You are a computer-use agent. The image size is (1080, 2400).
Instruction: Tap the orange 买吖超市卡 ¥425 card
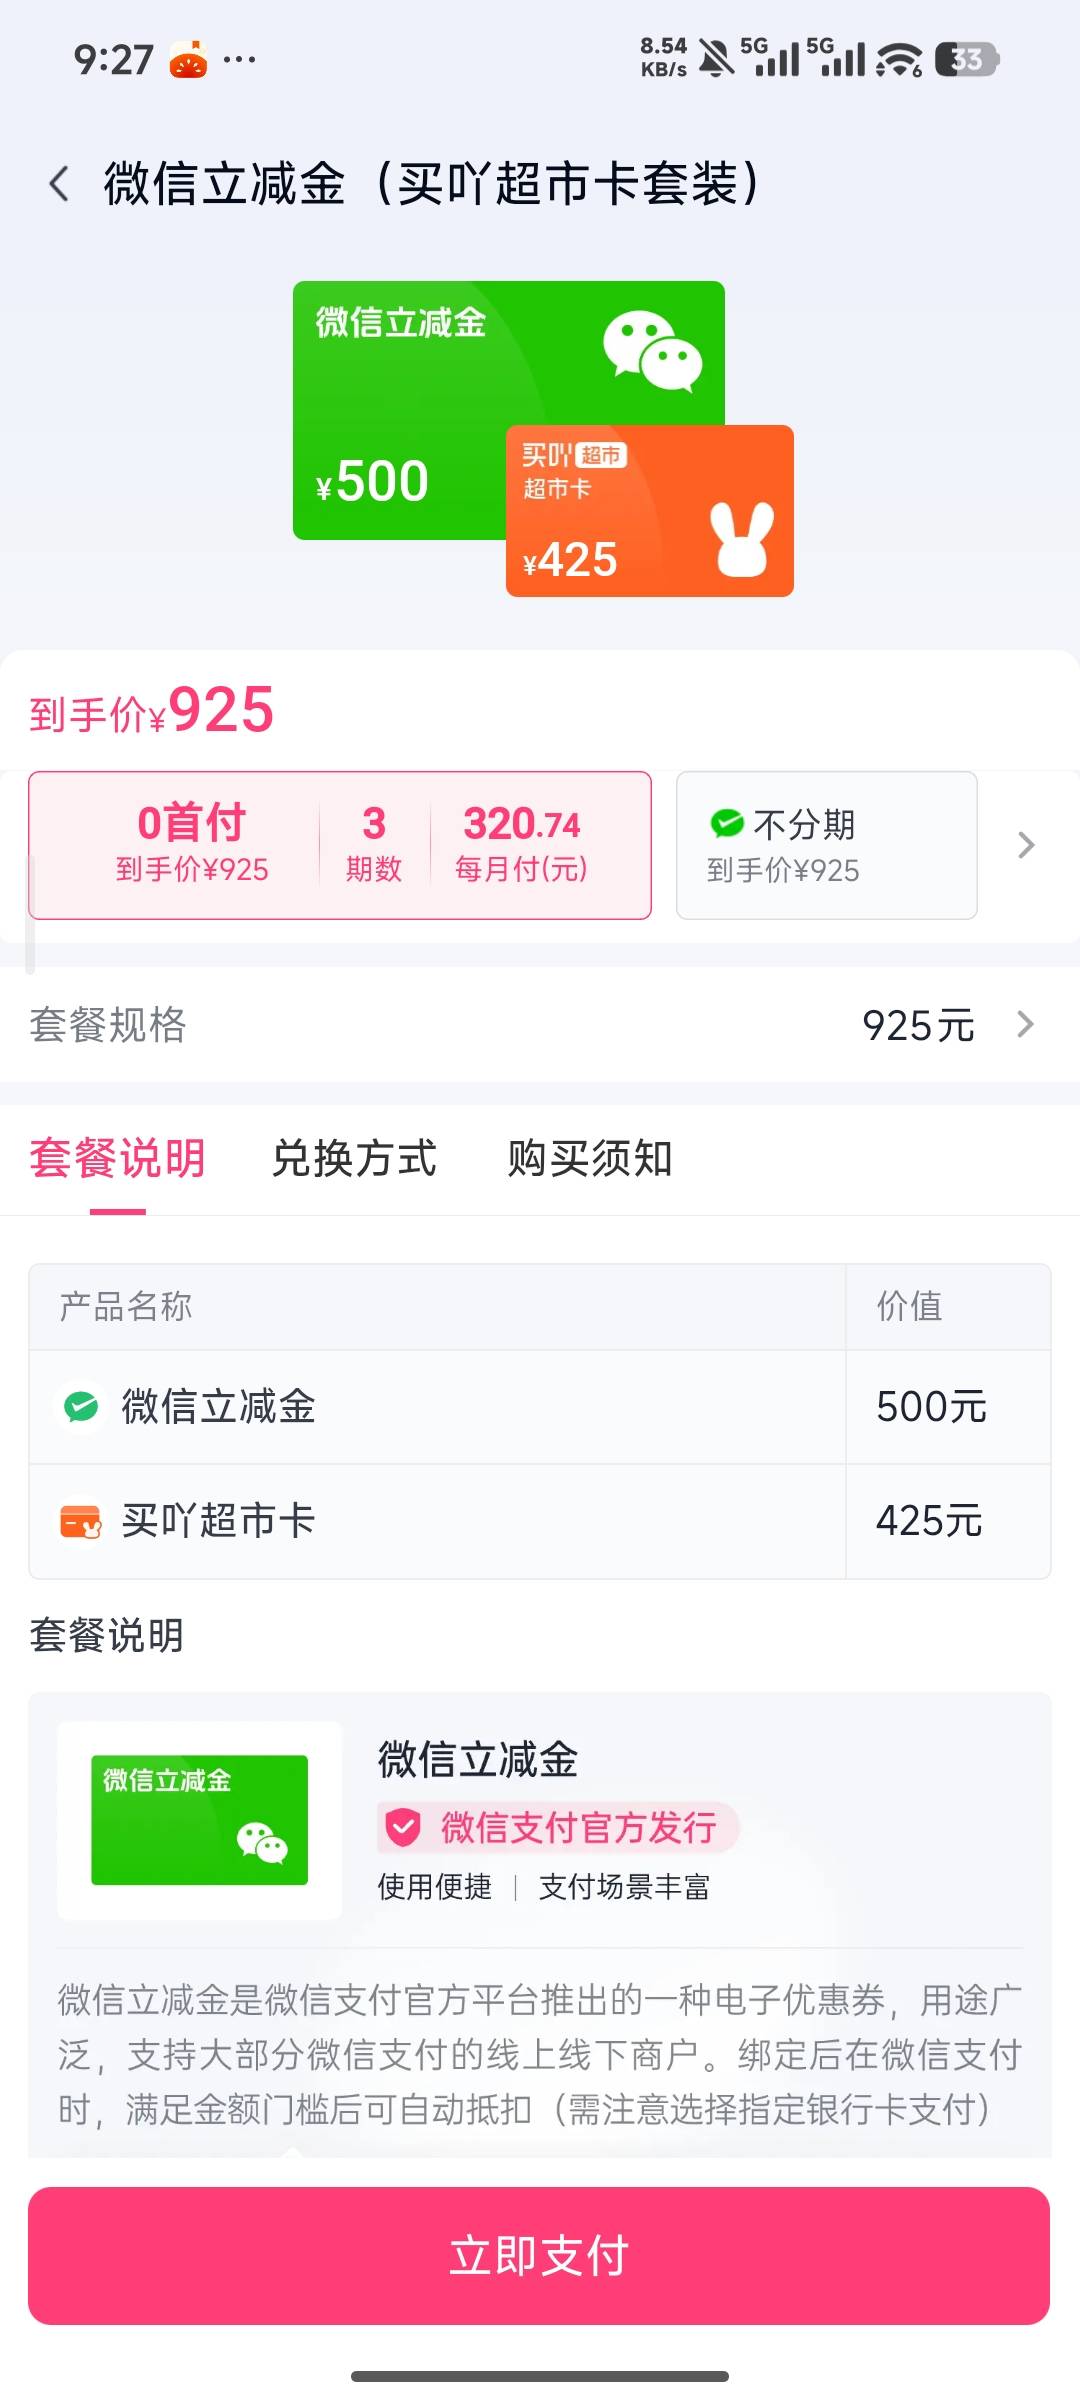coord(650,512)
